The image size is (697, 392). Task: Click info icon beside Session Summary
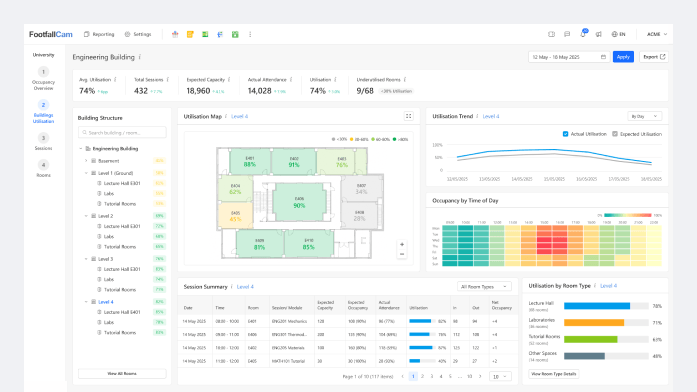pos(232,287)
